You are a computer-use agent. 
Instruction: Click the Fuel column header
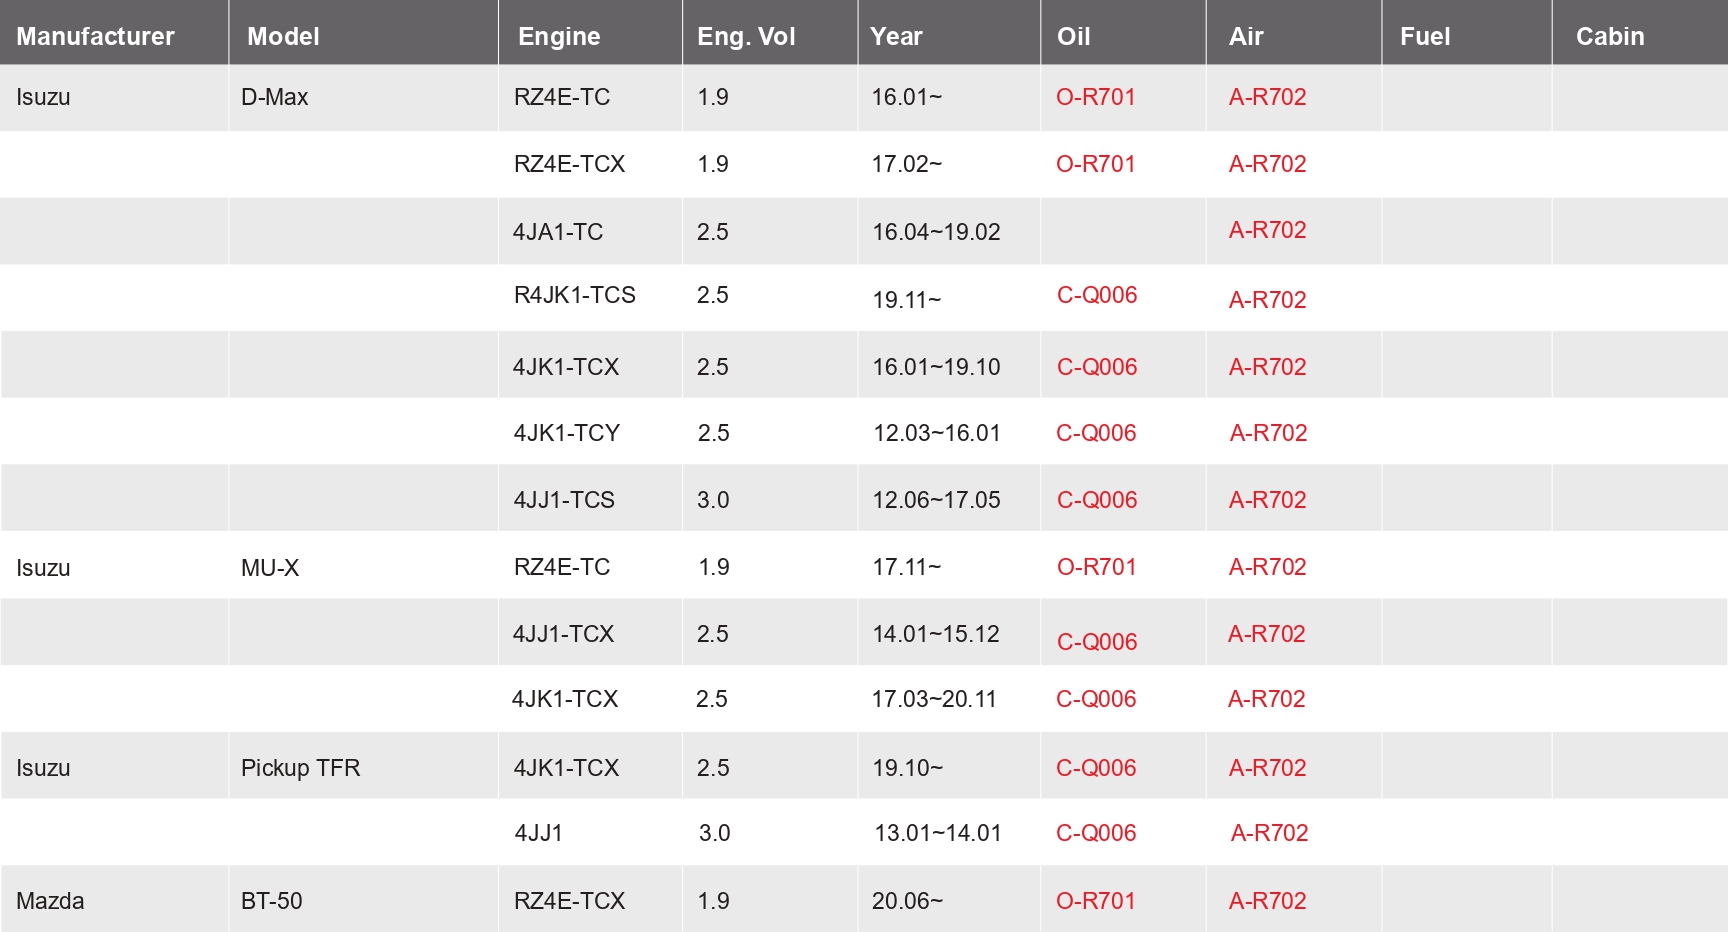1424,36
